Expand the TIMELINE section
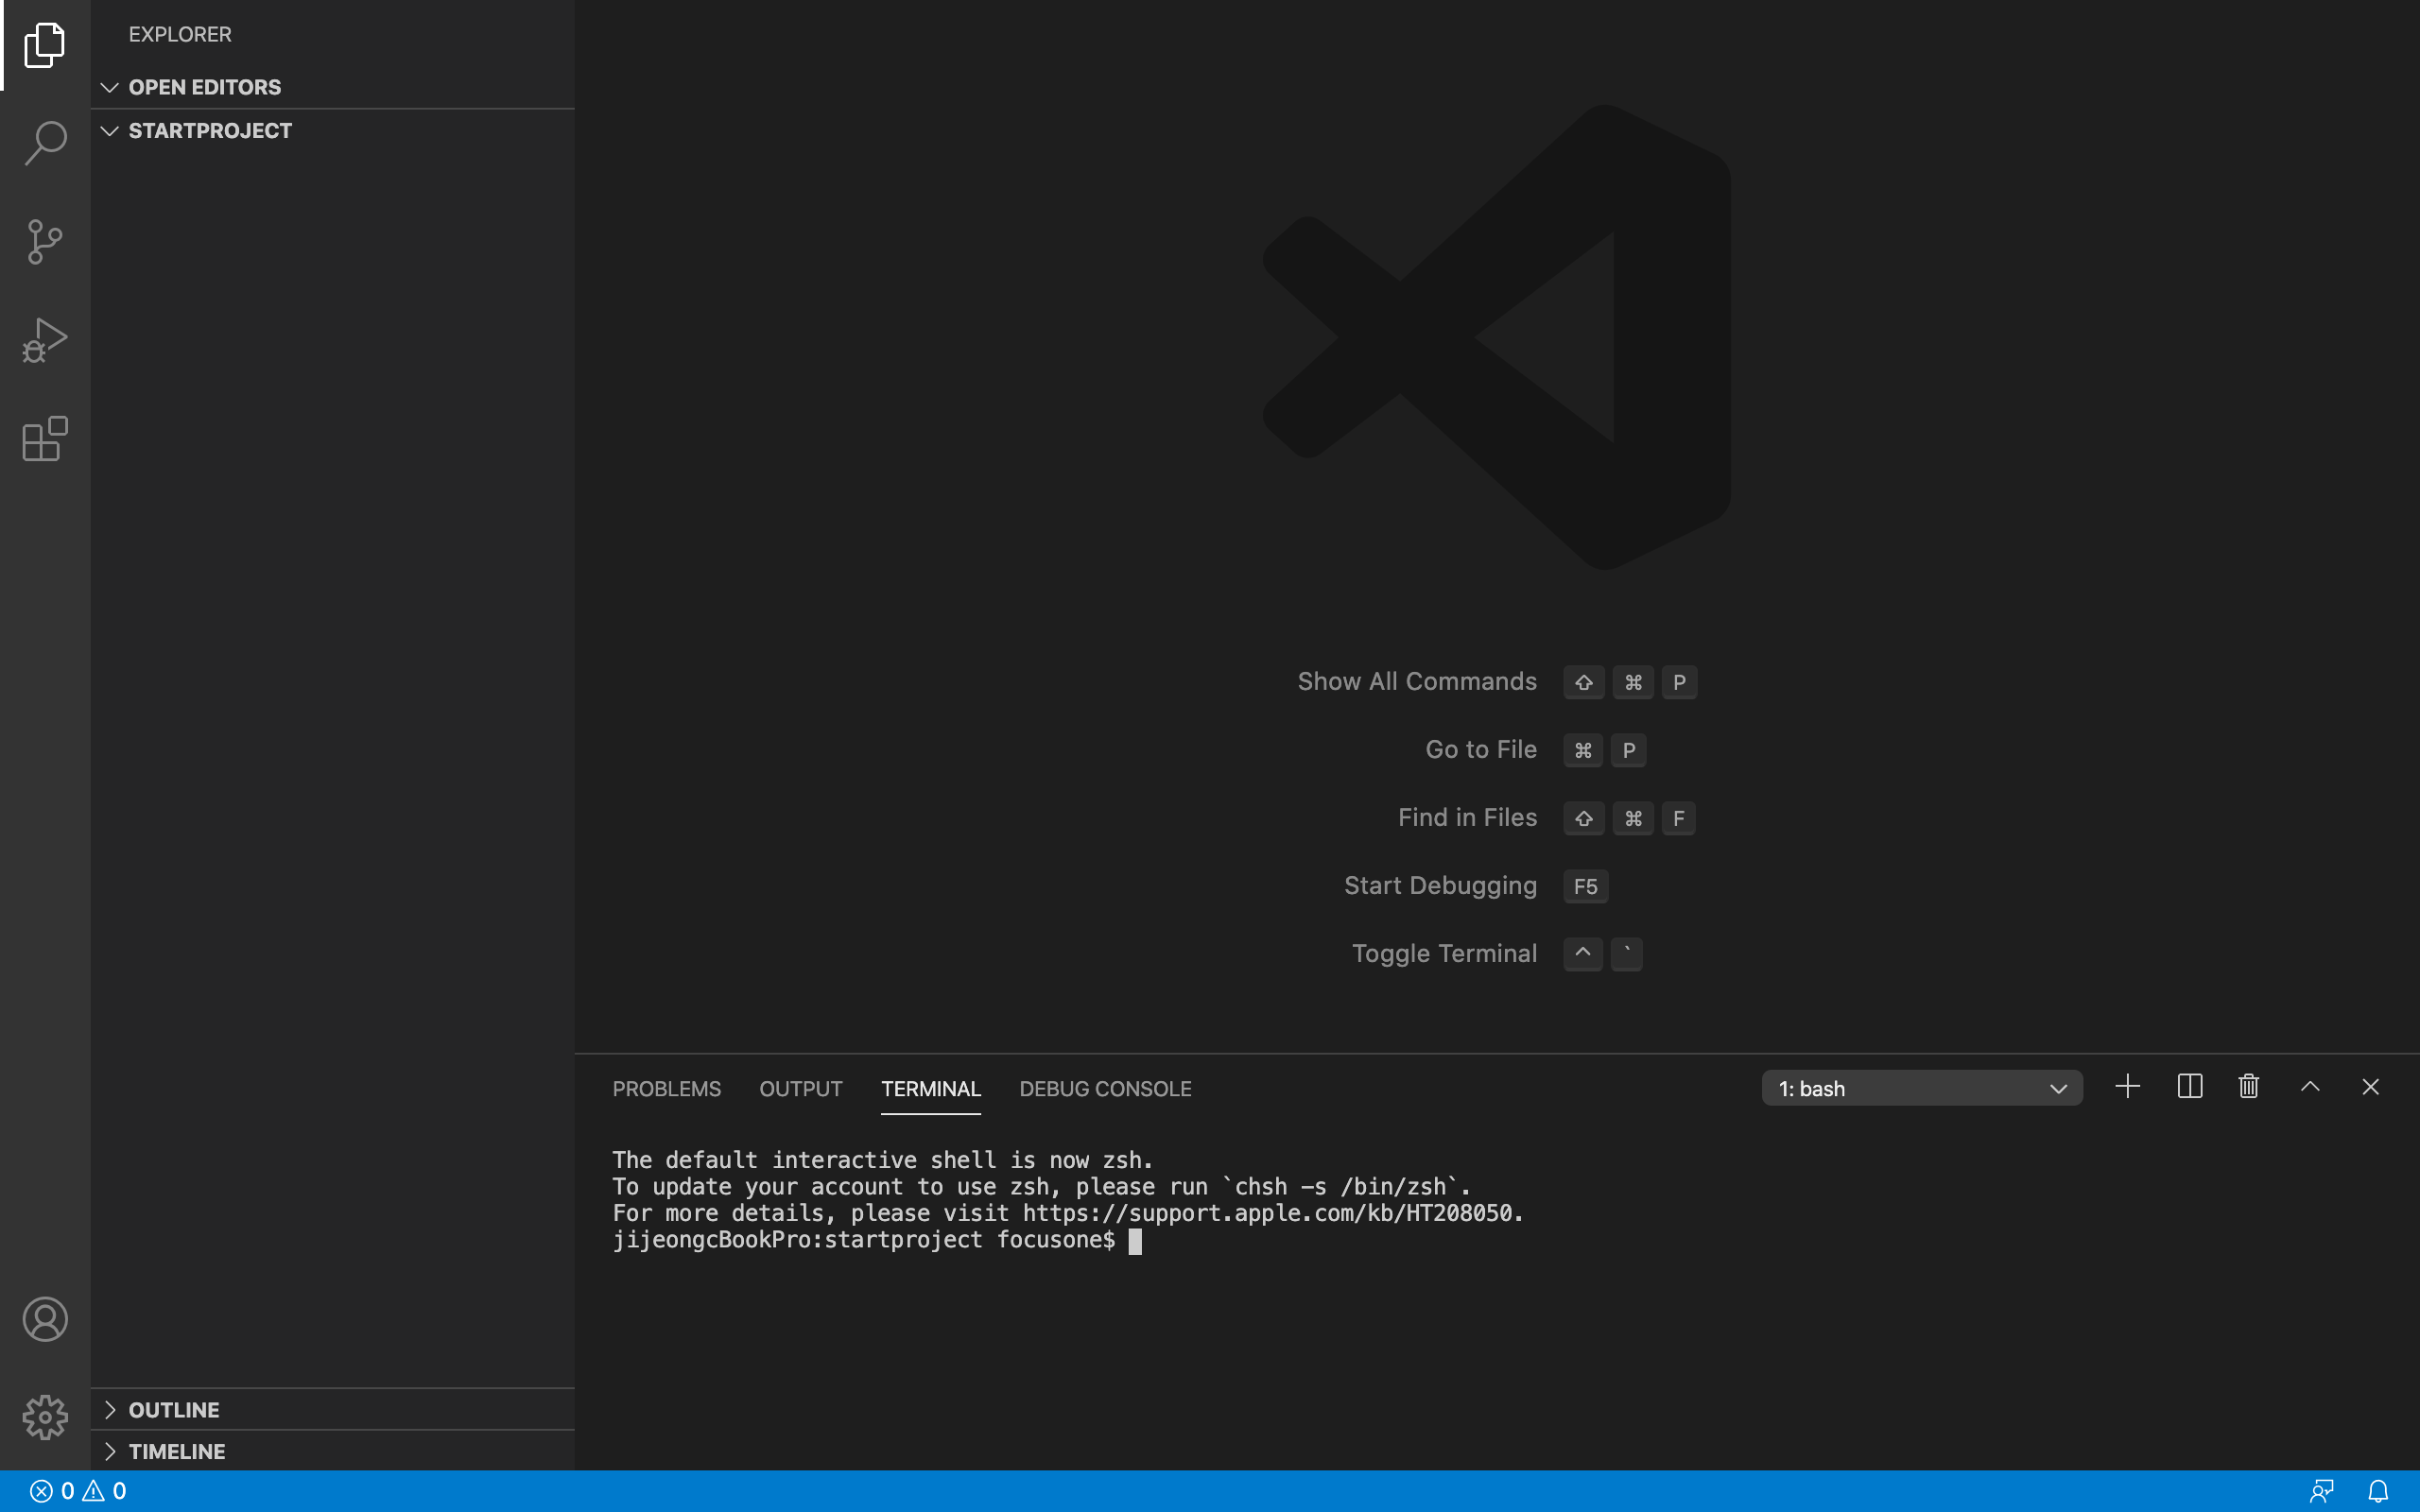The height and width of the screenshot is (1512, 2420). [x=176, y=1451]
